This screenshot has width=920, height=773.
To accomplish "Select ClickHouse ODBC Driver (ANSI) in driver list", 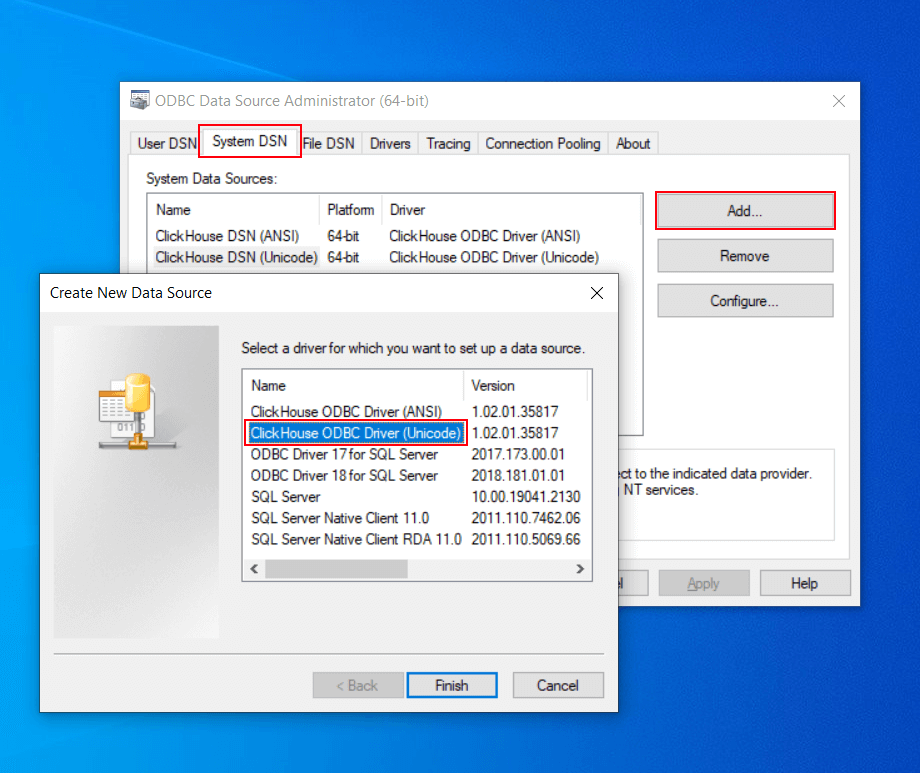I will (346, 411).
